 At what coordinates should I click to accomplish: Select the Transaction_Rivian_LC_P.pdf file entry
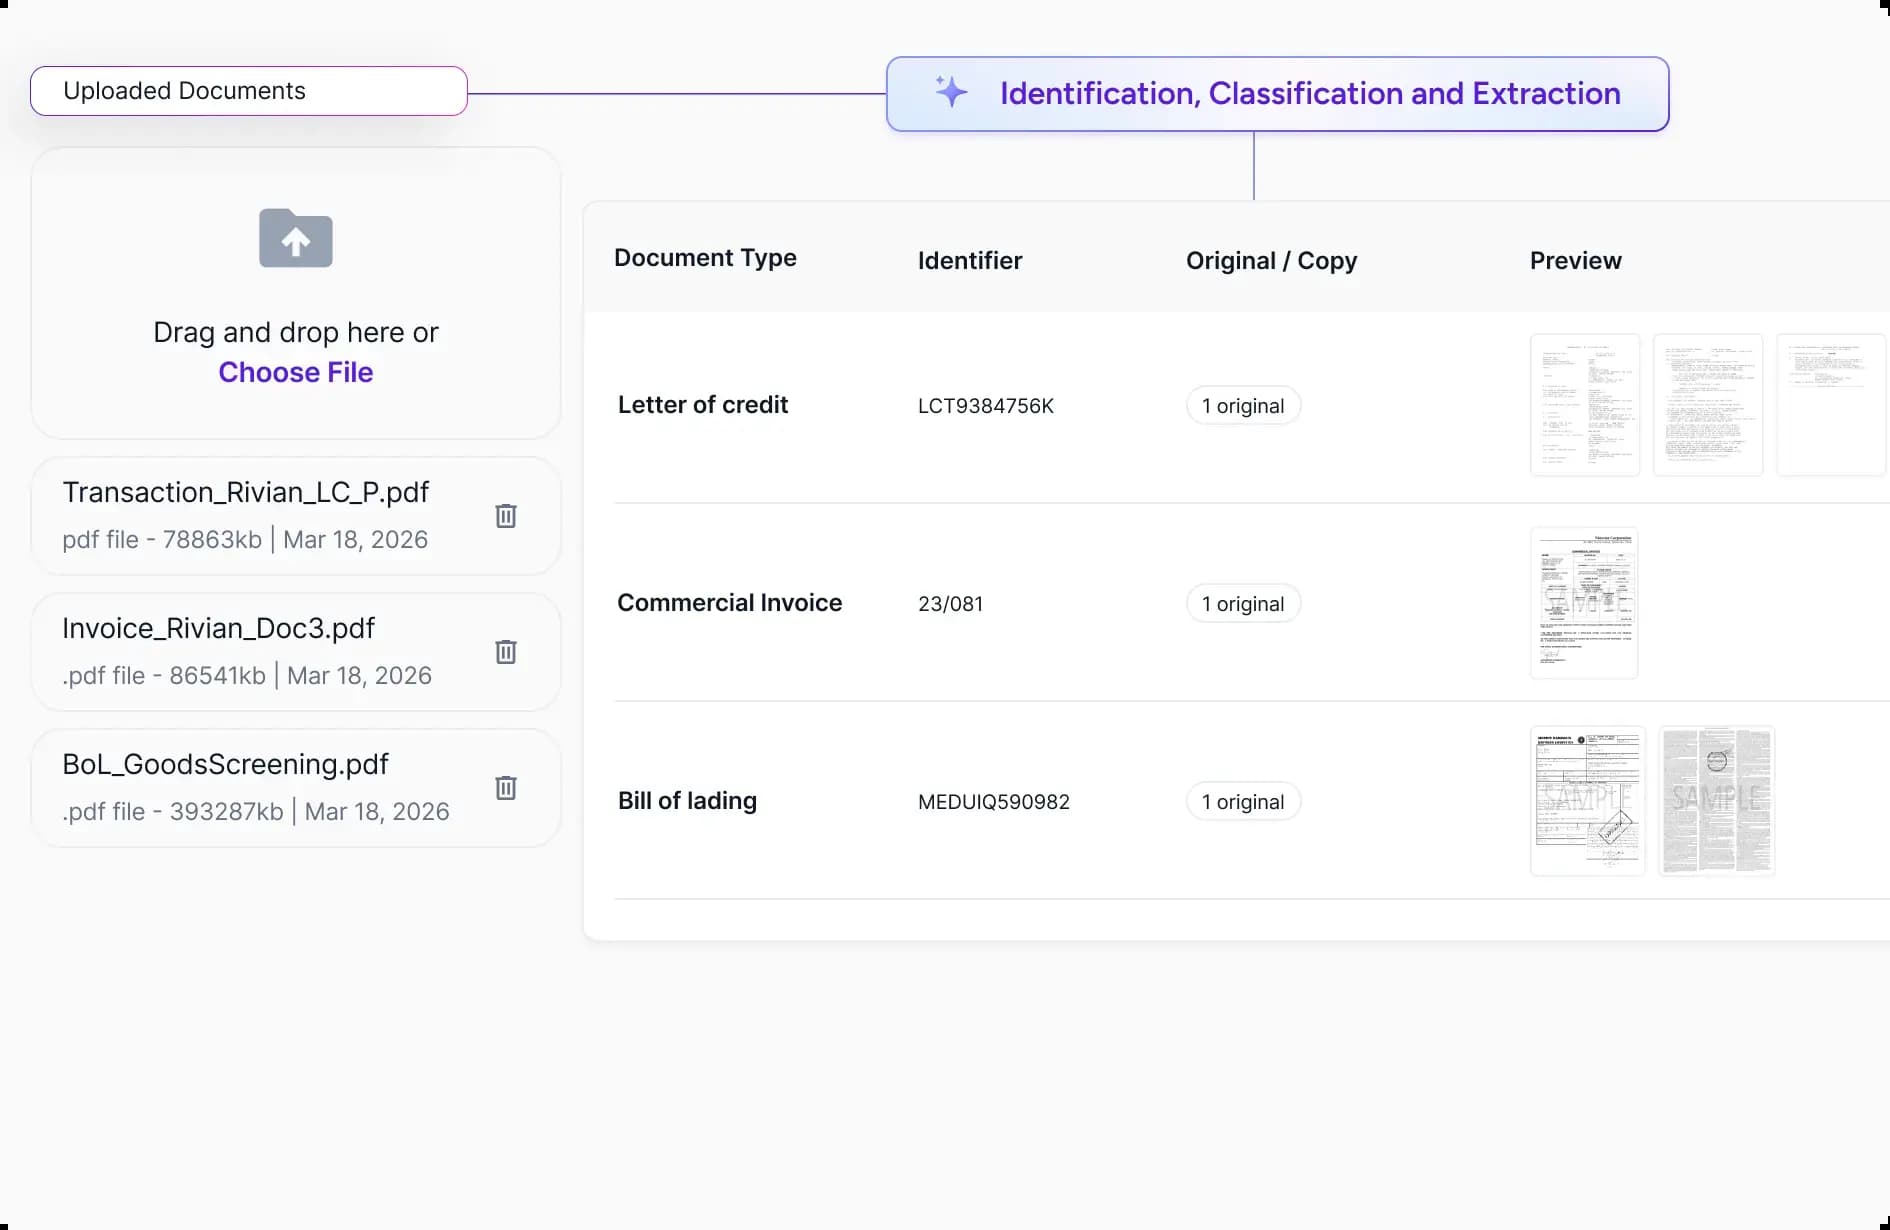click(246, 515)
